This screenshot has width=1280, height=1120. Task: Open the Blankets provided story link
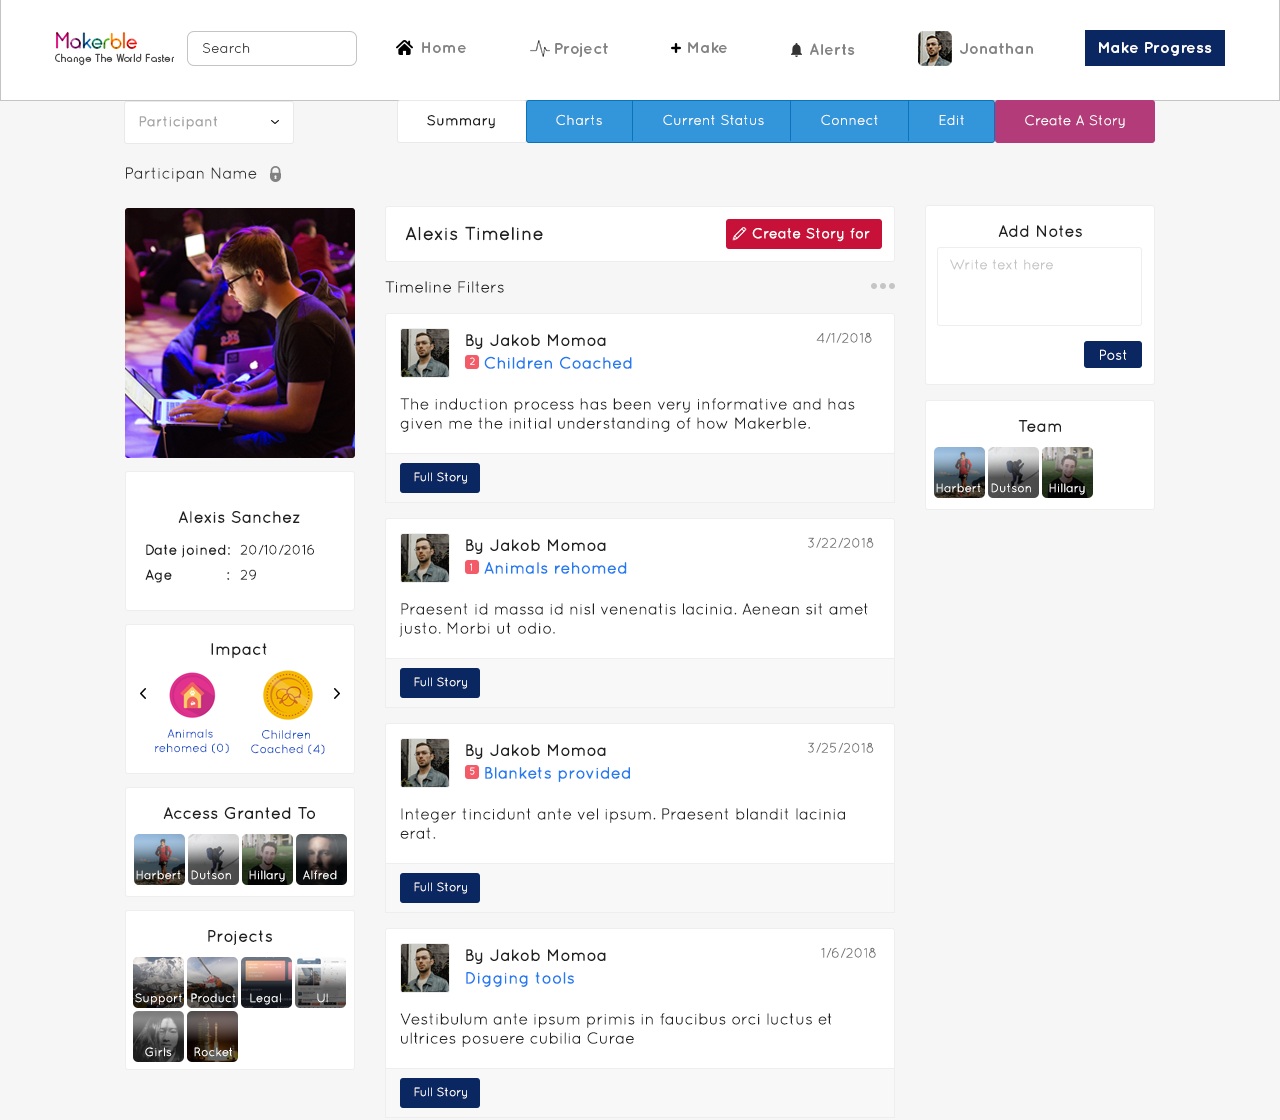pyautogui.click(x=558, y=773)
